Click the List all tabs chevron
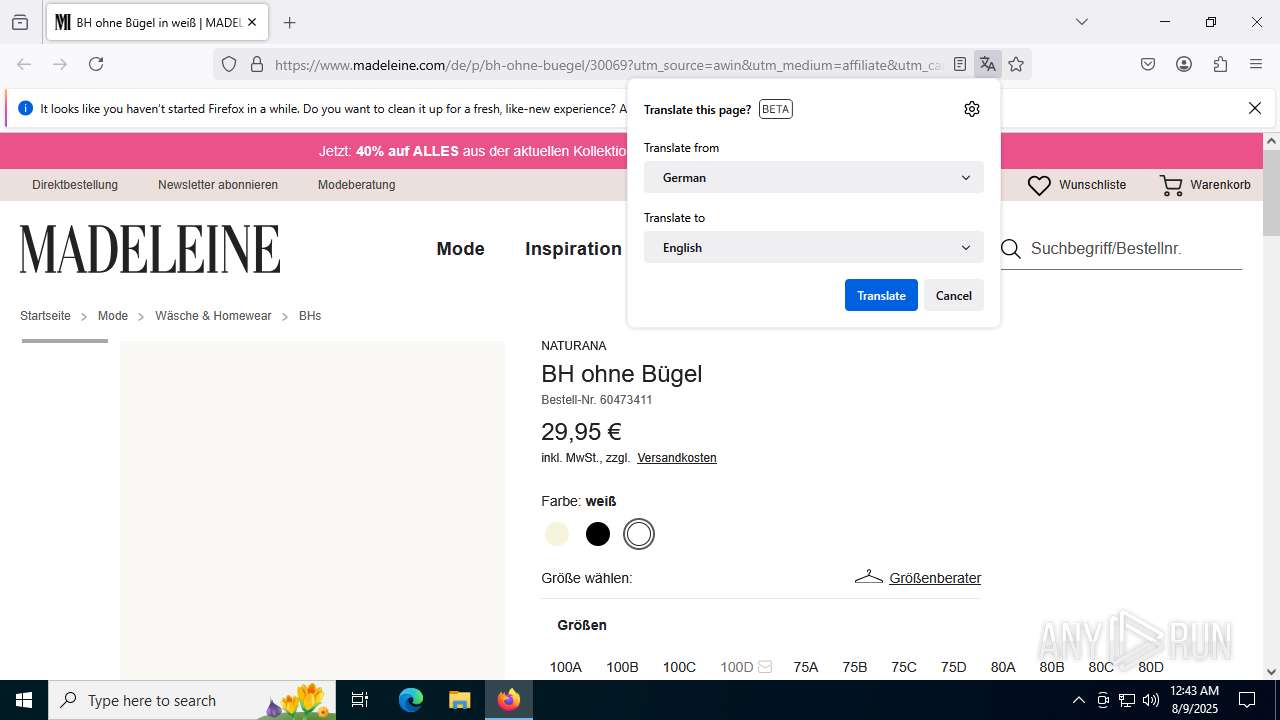 (x=1081, y=22)
